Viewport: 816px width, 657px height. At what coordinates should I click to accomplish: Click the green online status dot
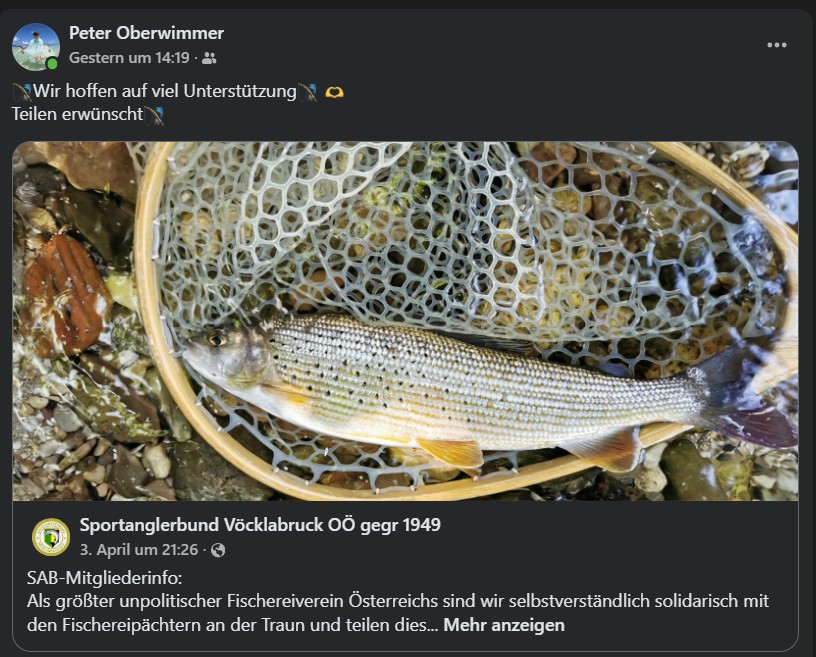point(52,64)
